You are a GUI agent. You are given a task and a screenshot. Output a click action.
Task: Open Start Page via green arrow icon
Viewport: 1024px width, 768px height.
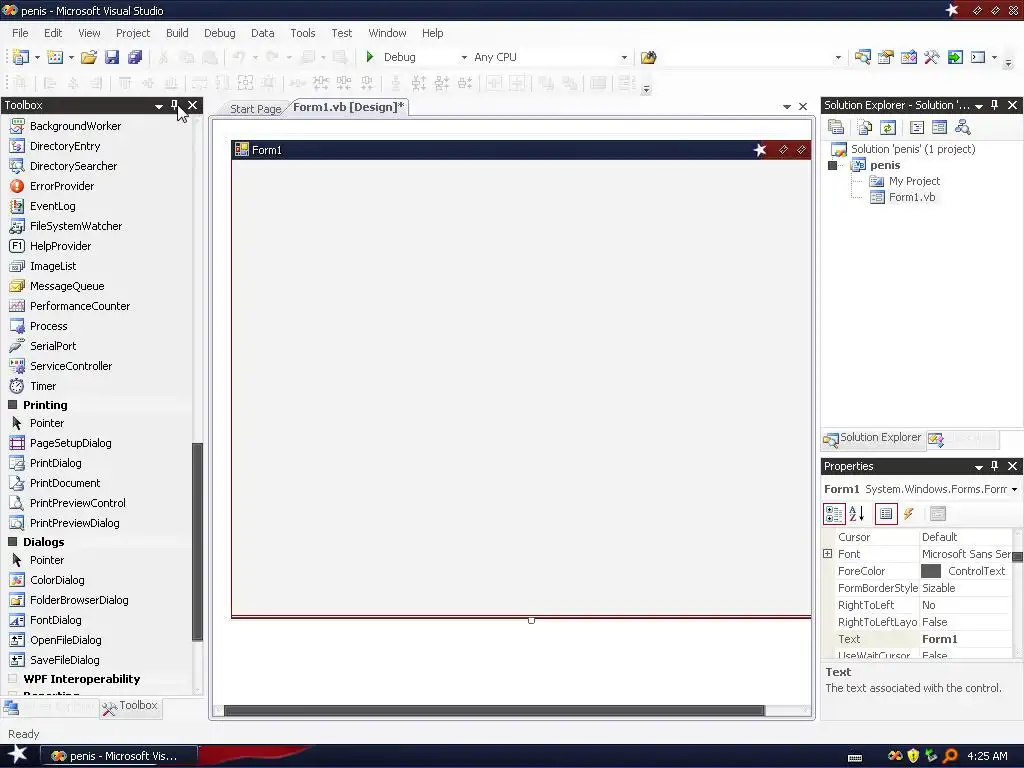click(x=955, y=57)
